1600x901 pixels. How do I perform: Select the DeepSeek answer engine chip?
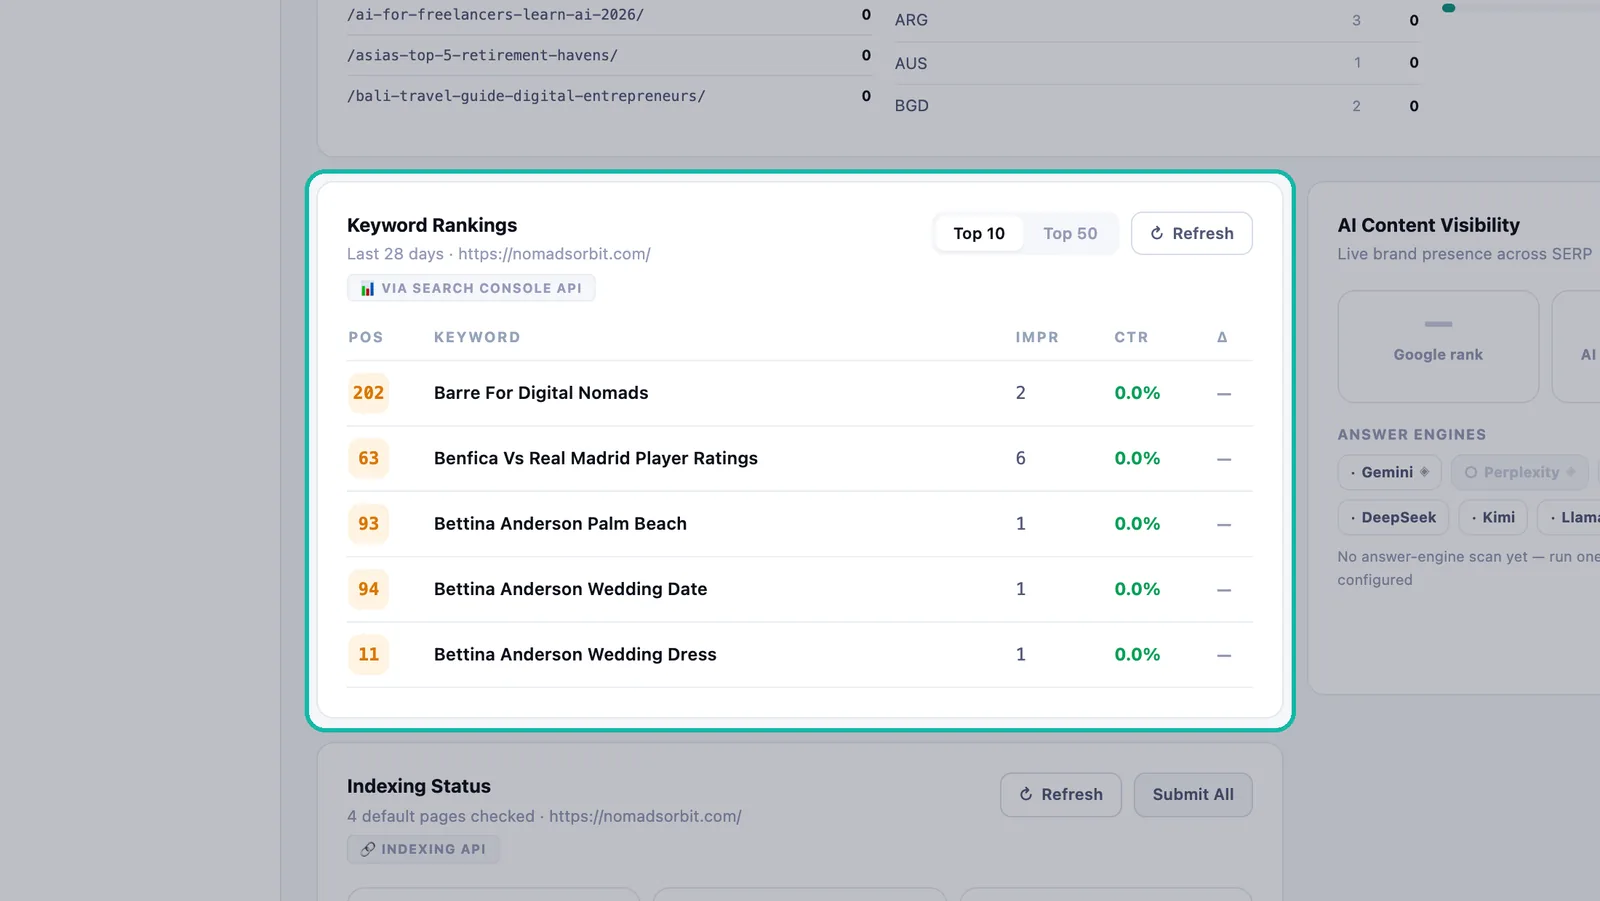pyautogui.click(x=1393, y=517)
